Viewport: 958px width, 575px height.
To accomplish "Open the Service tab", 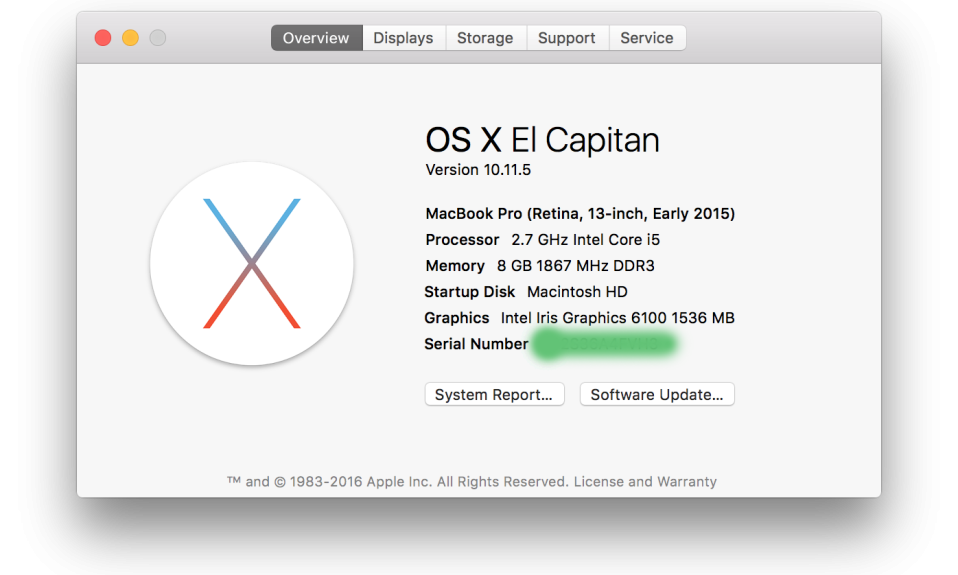I will [x=646, y=38].
